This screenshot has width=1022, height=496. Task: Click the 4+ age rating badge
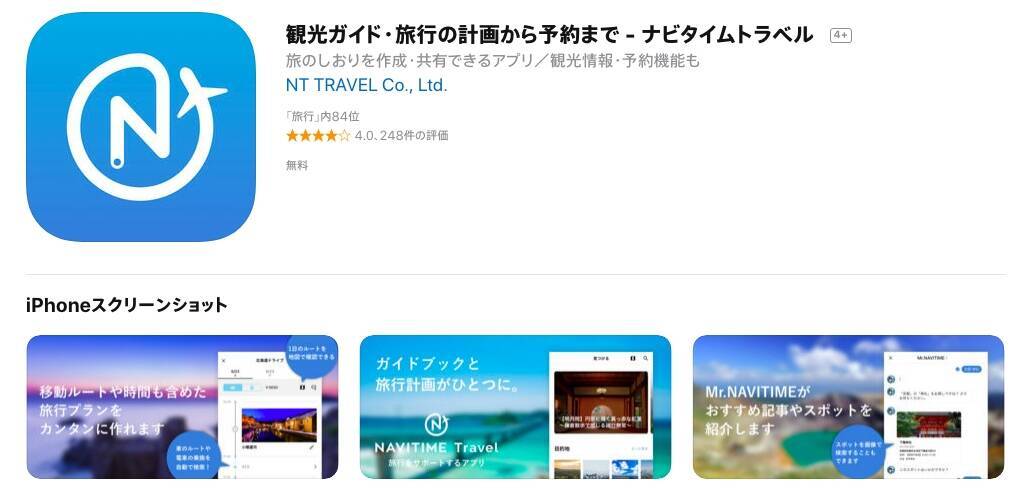pyautogui.click(x=840, y=35)
